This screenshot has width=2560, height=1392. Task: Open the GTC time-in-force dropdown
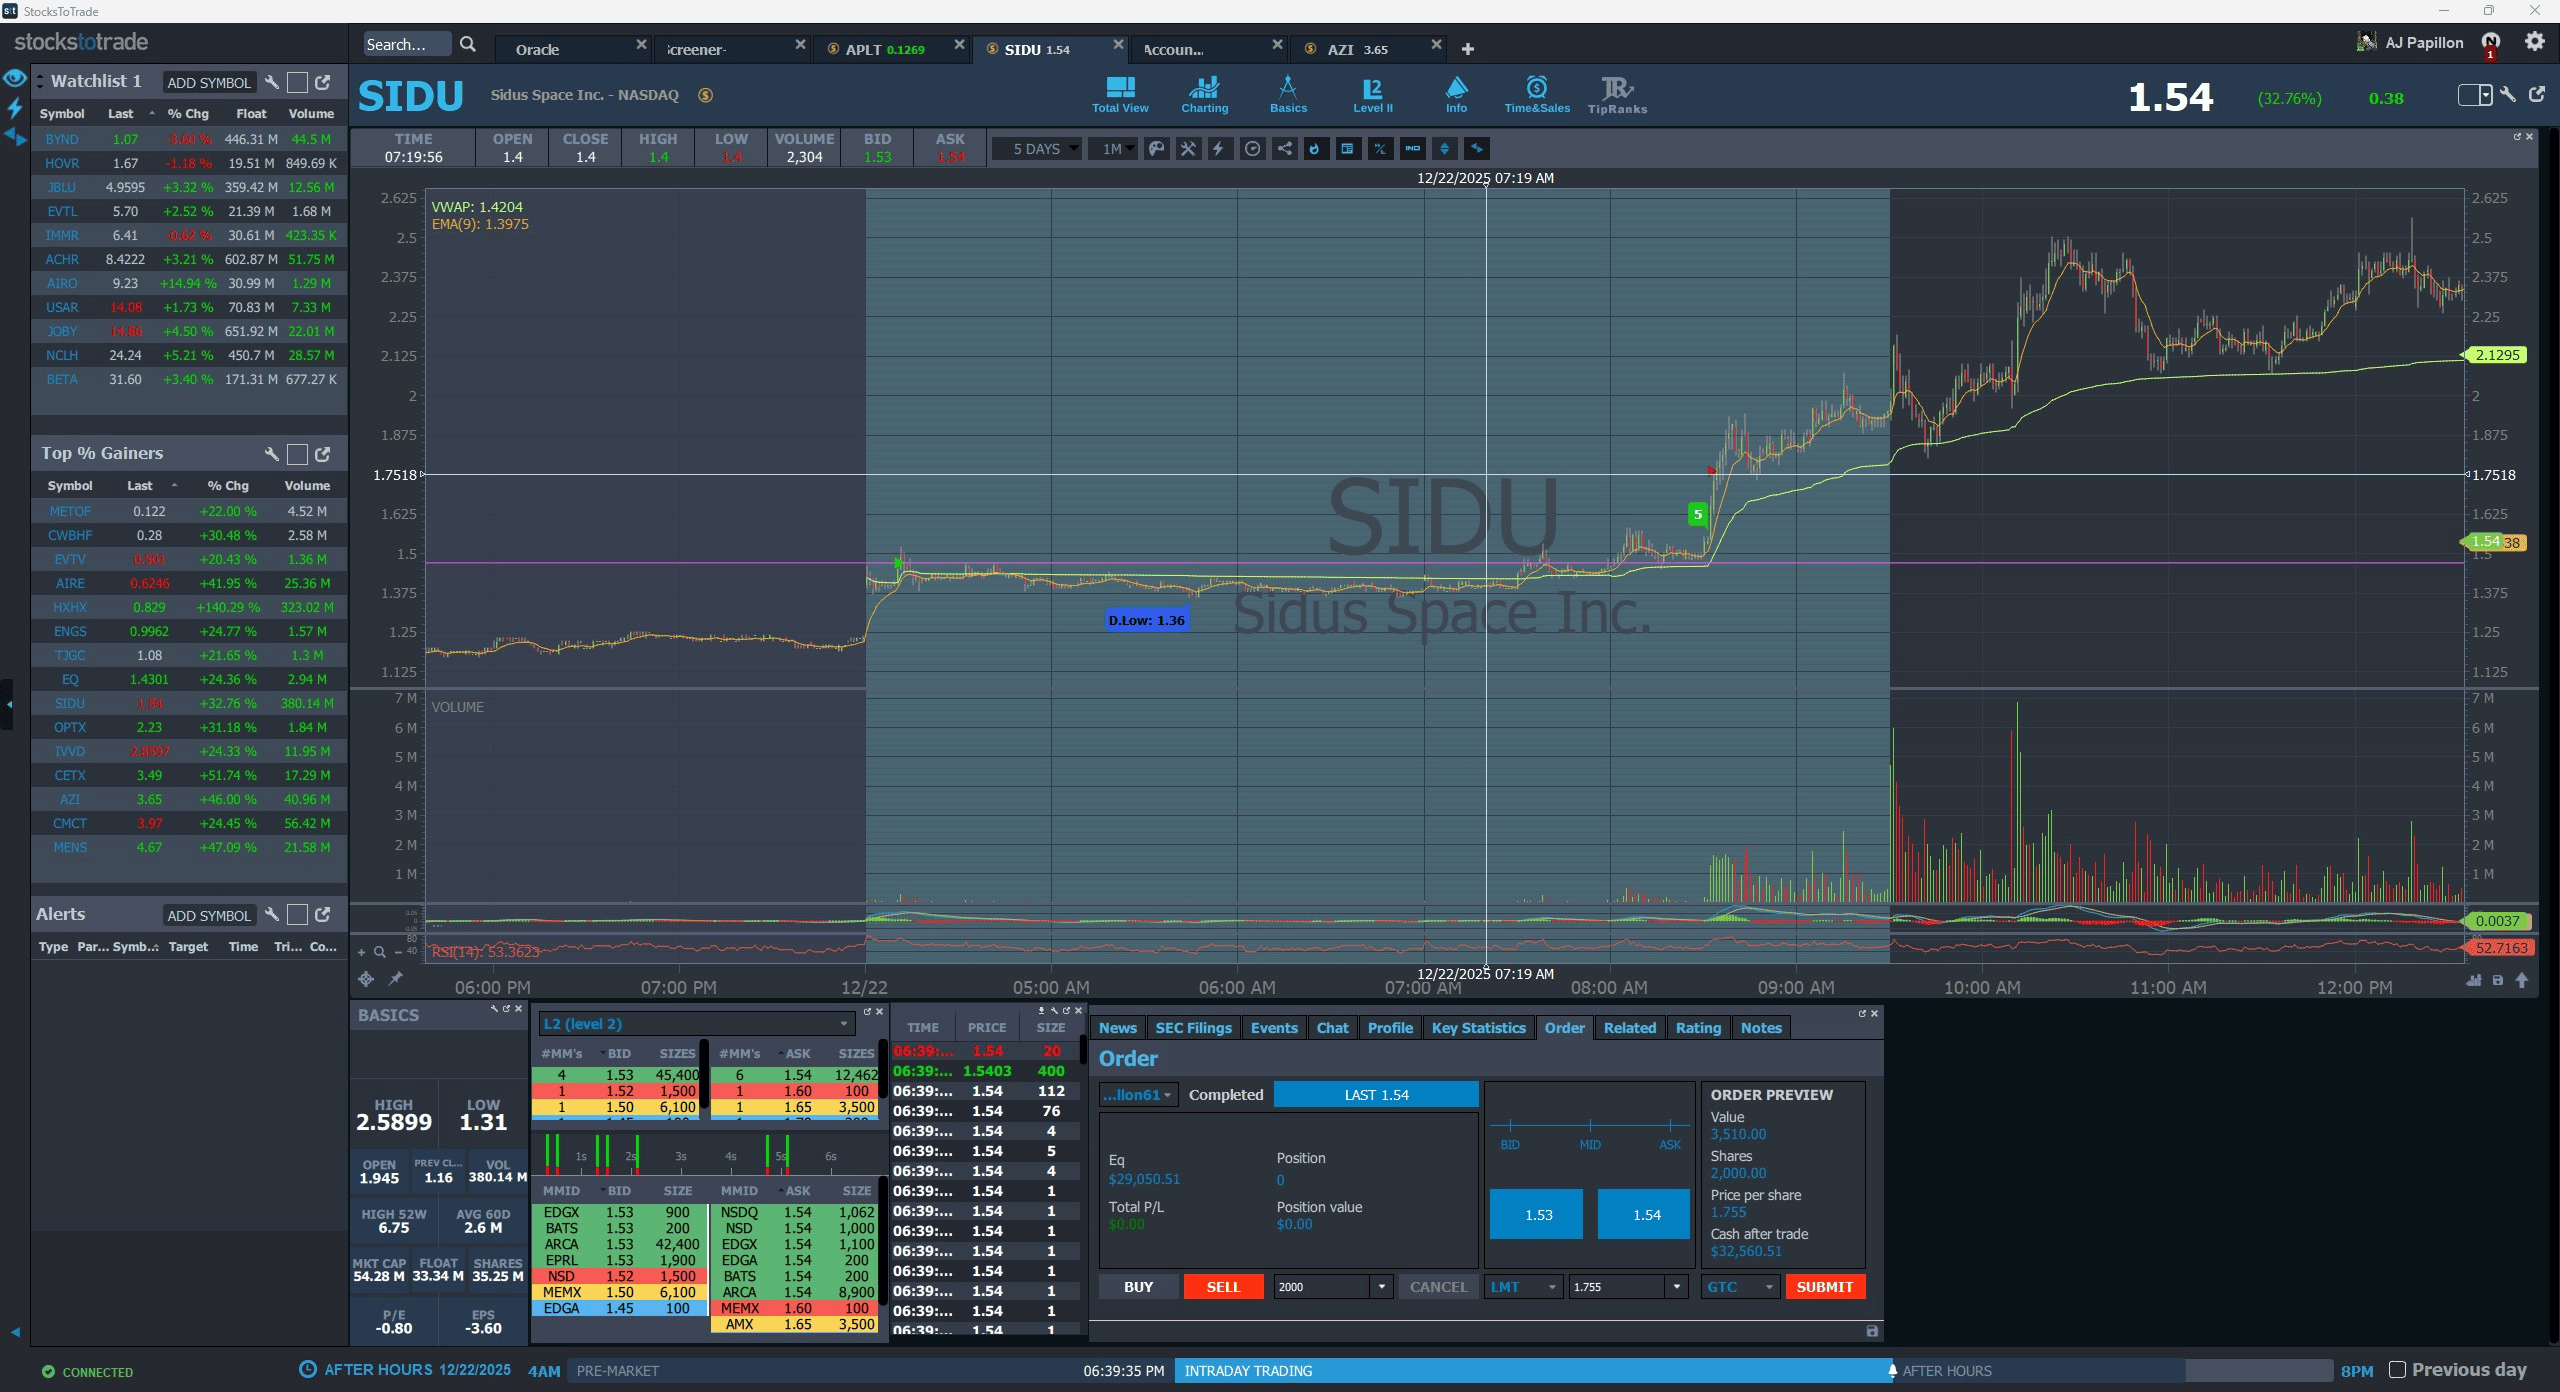pyautogui.click(x=1739, y=1287)
